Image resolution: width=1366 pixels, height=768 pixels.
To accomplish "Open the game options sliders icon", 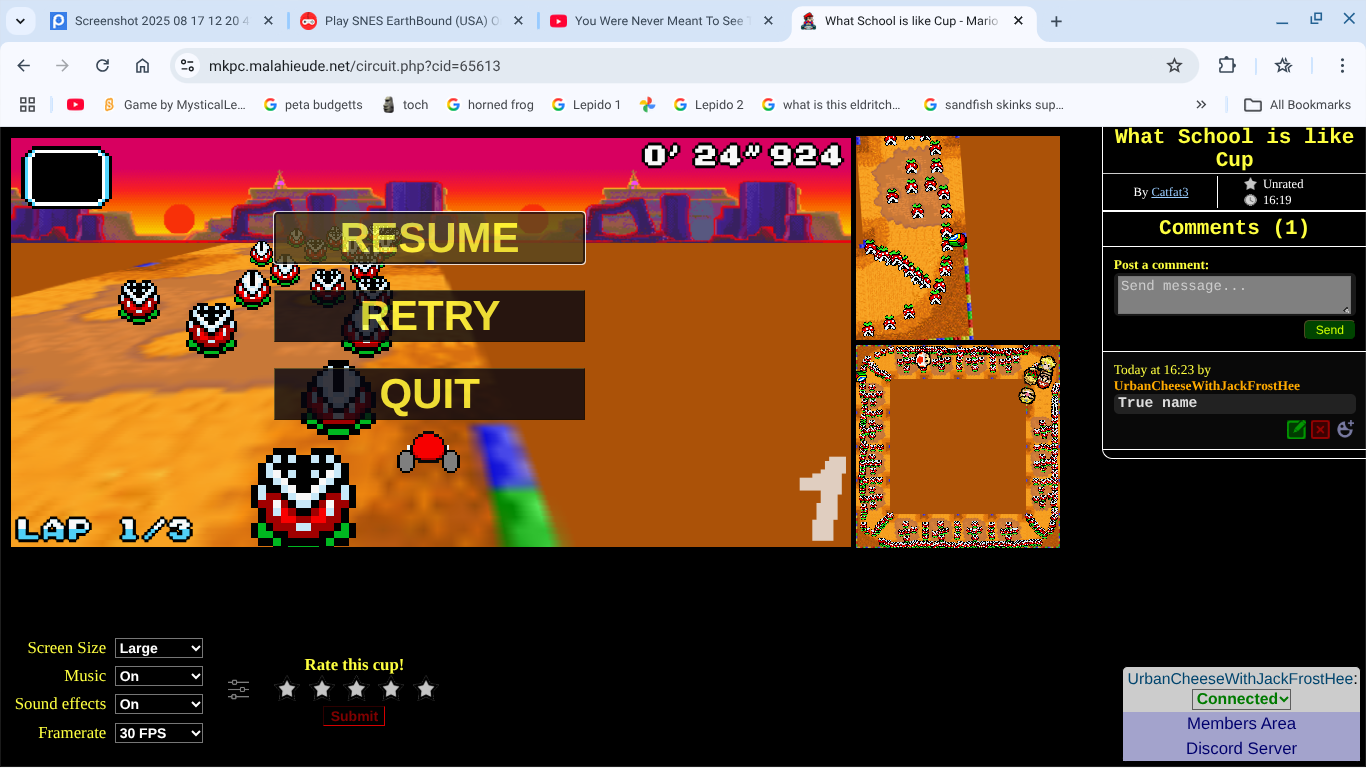I will click(x=238, y=689).
